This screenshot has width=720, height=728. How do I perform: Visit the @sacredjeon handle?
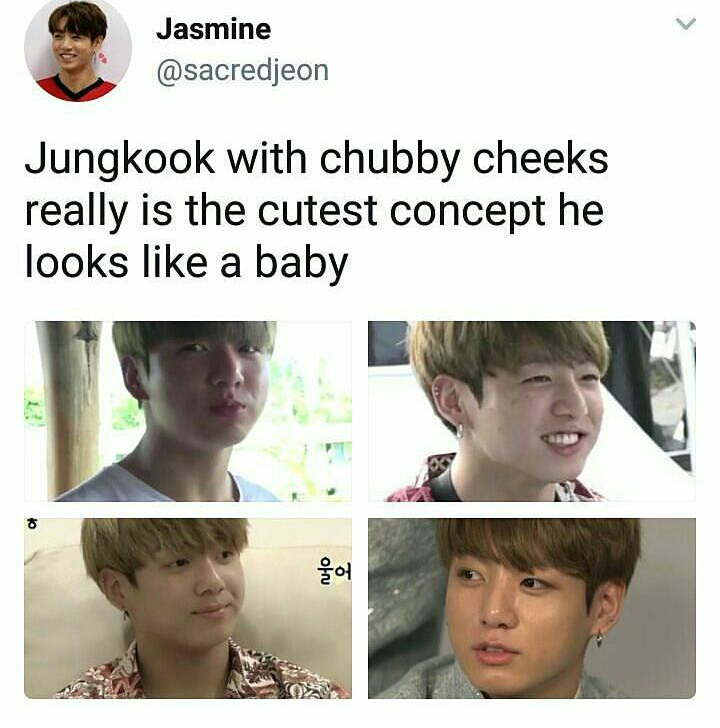tap(242, 72)
